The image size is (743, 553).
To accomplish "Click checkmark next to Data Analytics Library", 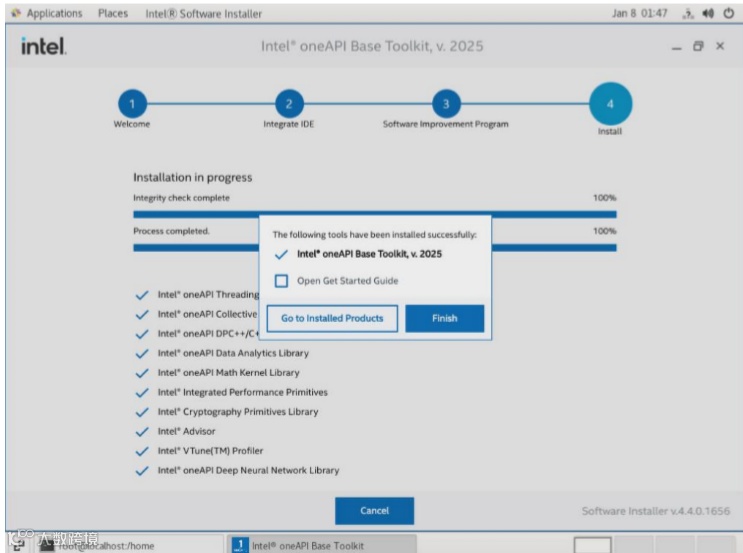I will click(142, 354).
